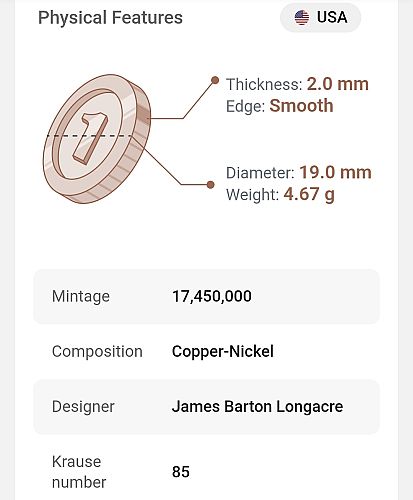This screenshot has width=413, height=500.
Task: Tap the thickness callout dot marker
Action: click(x=215, y=80)
